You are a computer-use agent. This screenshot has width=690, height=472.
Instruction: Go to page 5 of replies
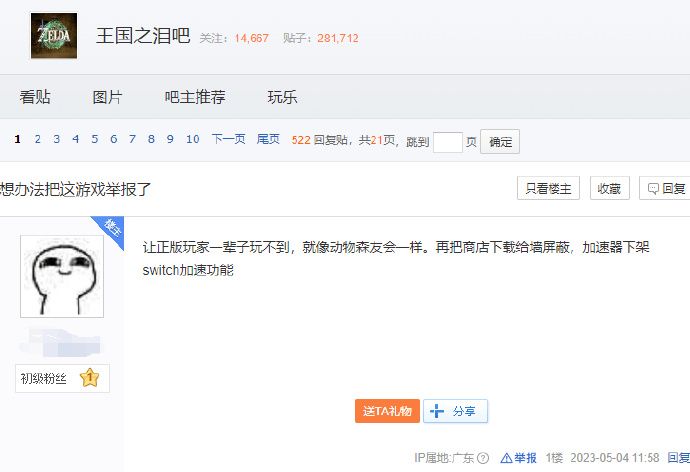tap(95, 139)
